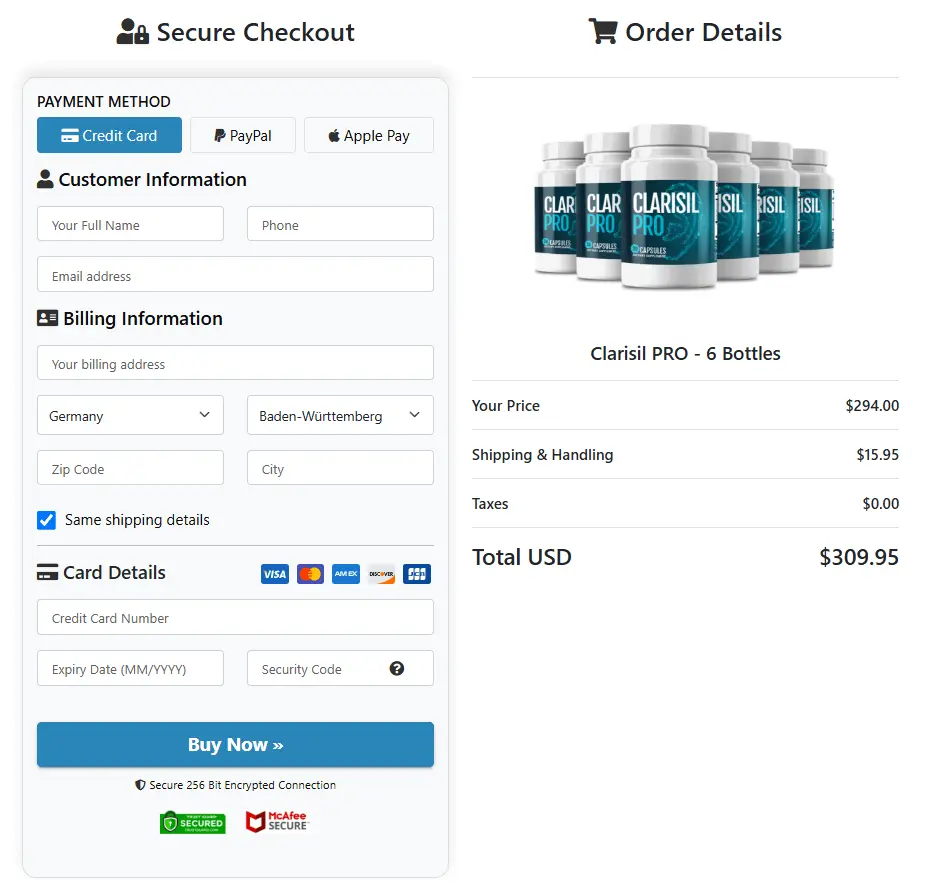Focus the Your Full Name field
Viewport: 932px width, 892px height.
click(130, 224)
